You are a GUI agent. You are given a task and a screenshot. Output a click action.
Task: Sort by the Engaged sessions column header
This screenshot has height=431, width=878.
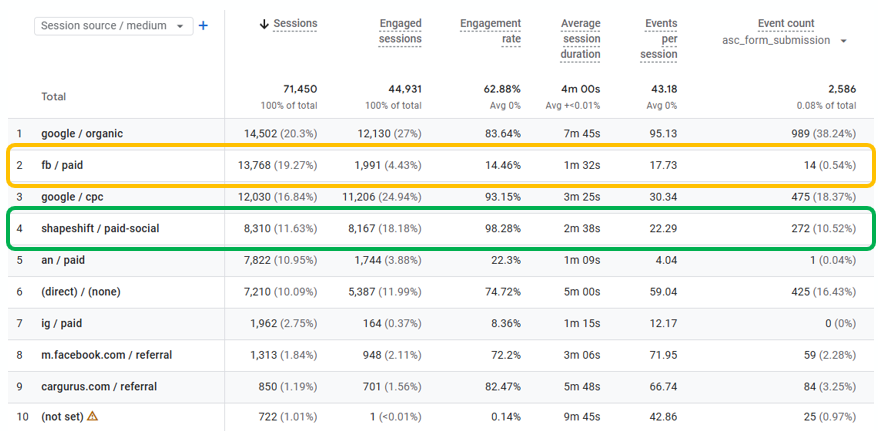(x=400, y=31)
